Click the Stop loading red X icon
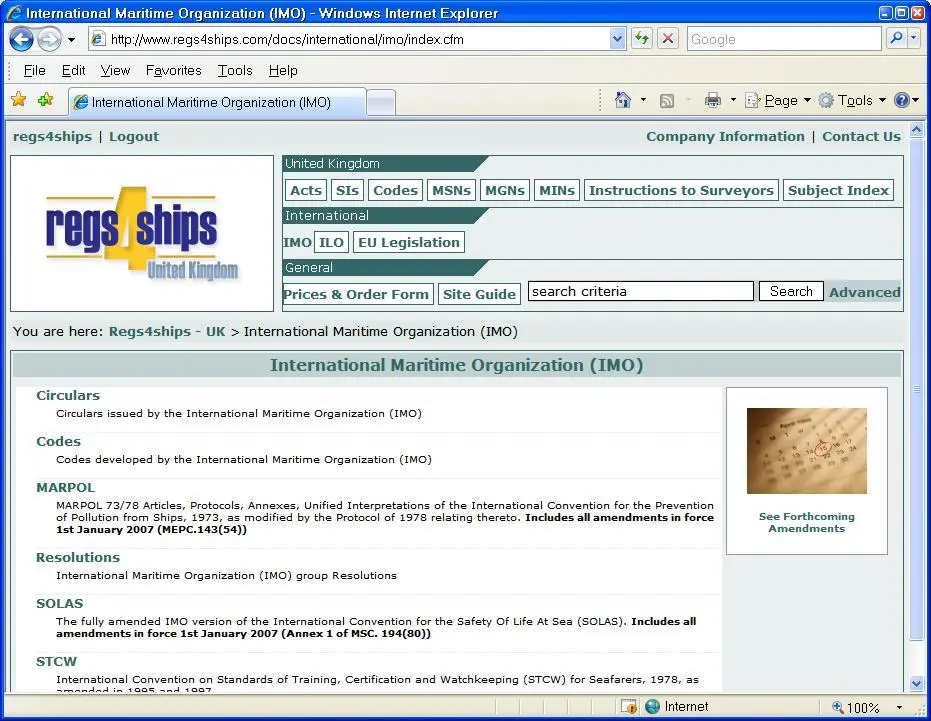The image size is (931, 721). click(x=668, y=39)
